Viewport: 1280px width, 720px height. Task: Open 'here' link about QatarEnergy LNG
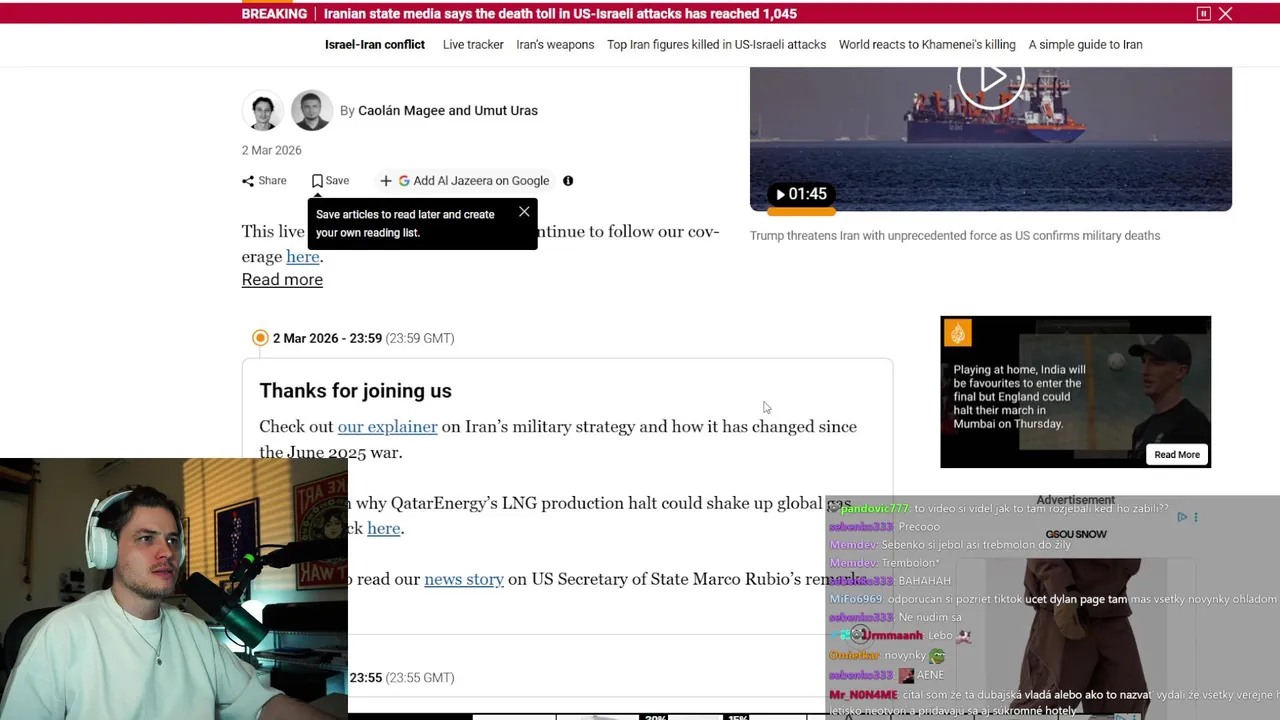click(383, 529)
